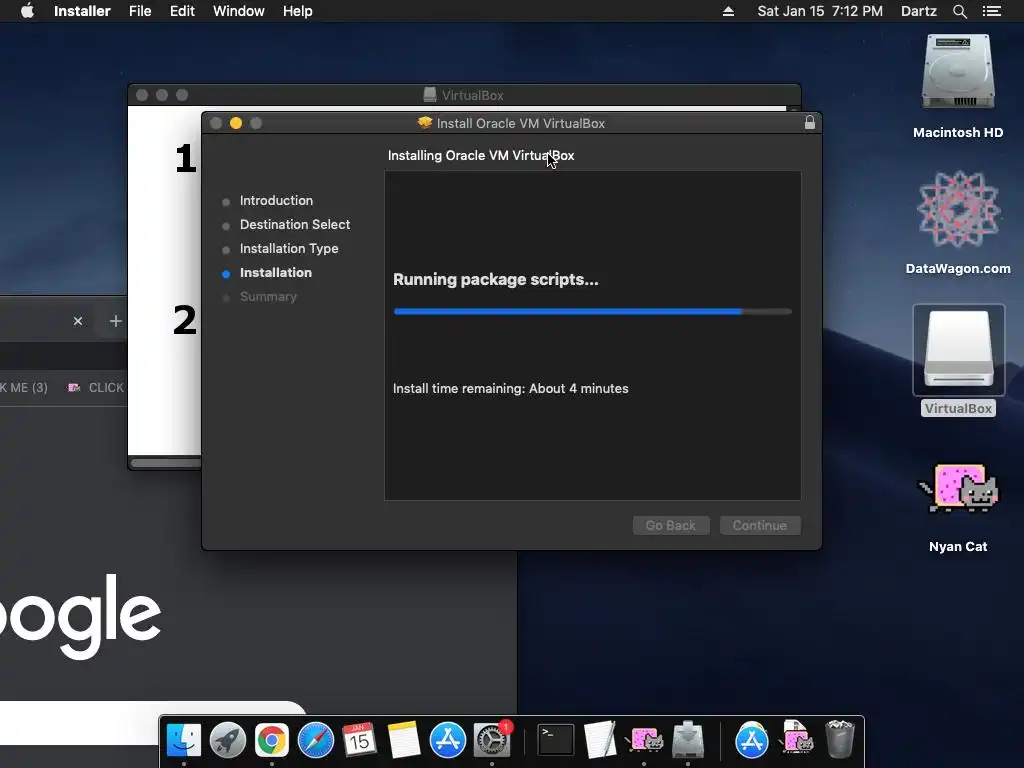
Task: Minimize the installer with yellow button
Action: tap(236, 123)
